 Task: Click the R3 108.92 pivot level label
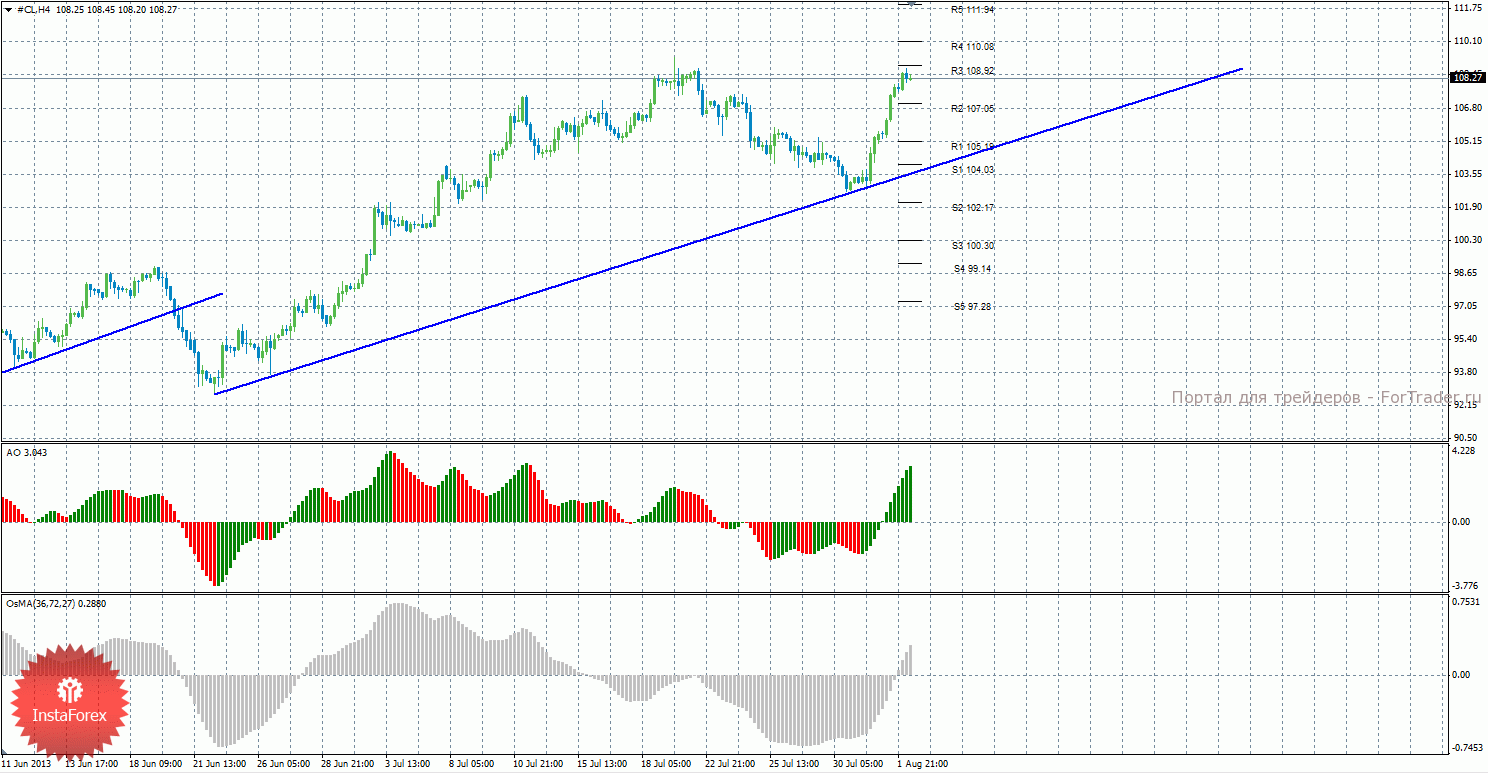(x=972, y=71)
